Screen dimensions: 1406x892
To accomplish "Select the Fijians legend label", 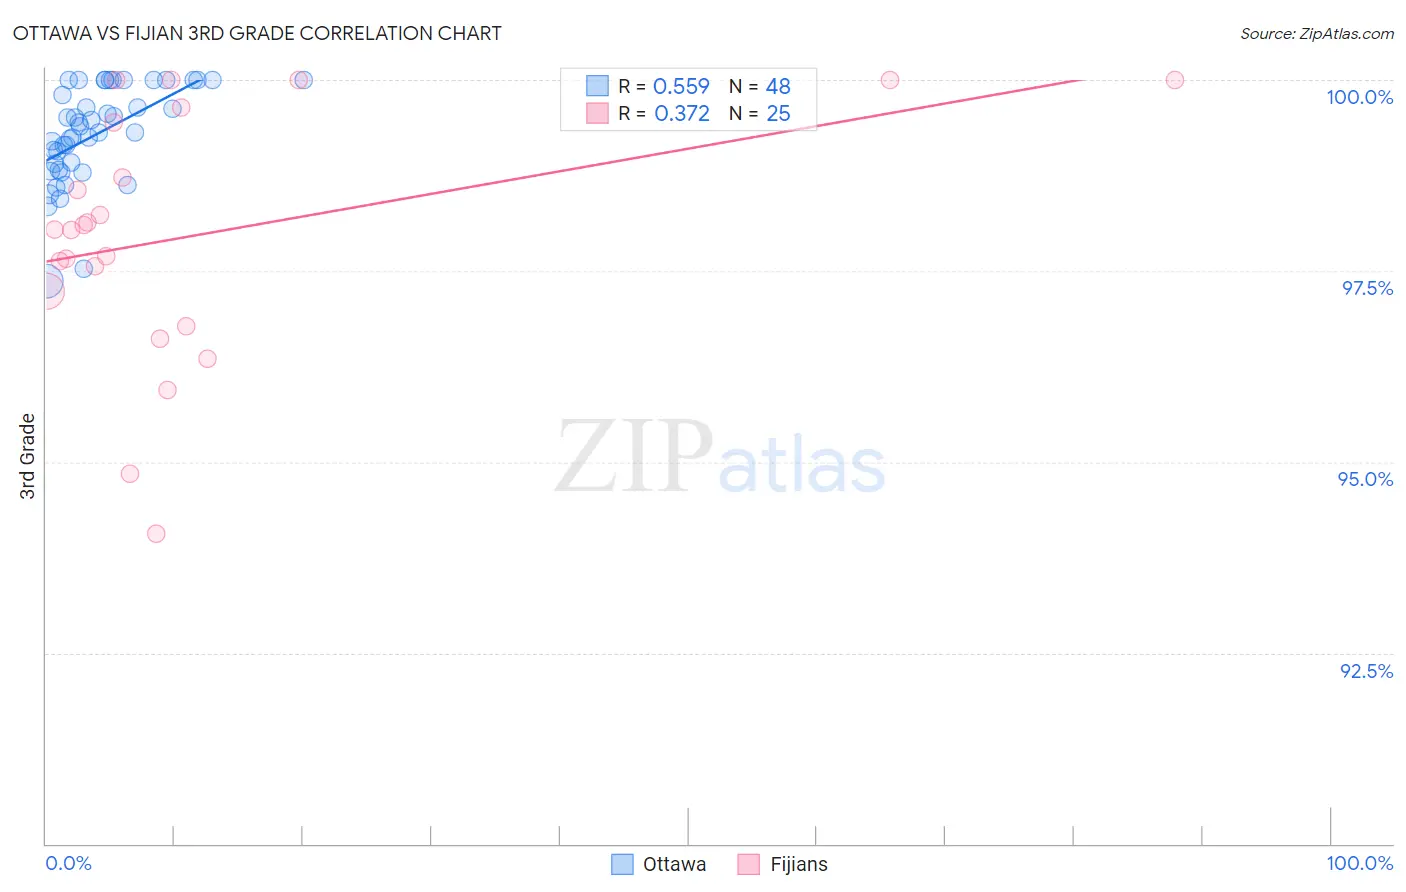I will (799, 864).
